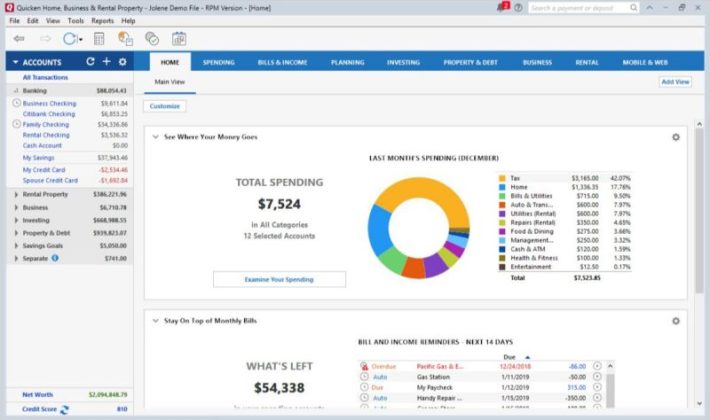The width and height of the screenshot is (710, 420).
Task: Click the add account plus icon
Action: point(106,62)
